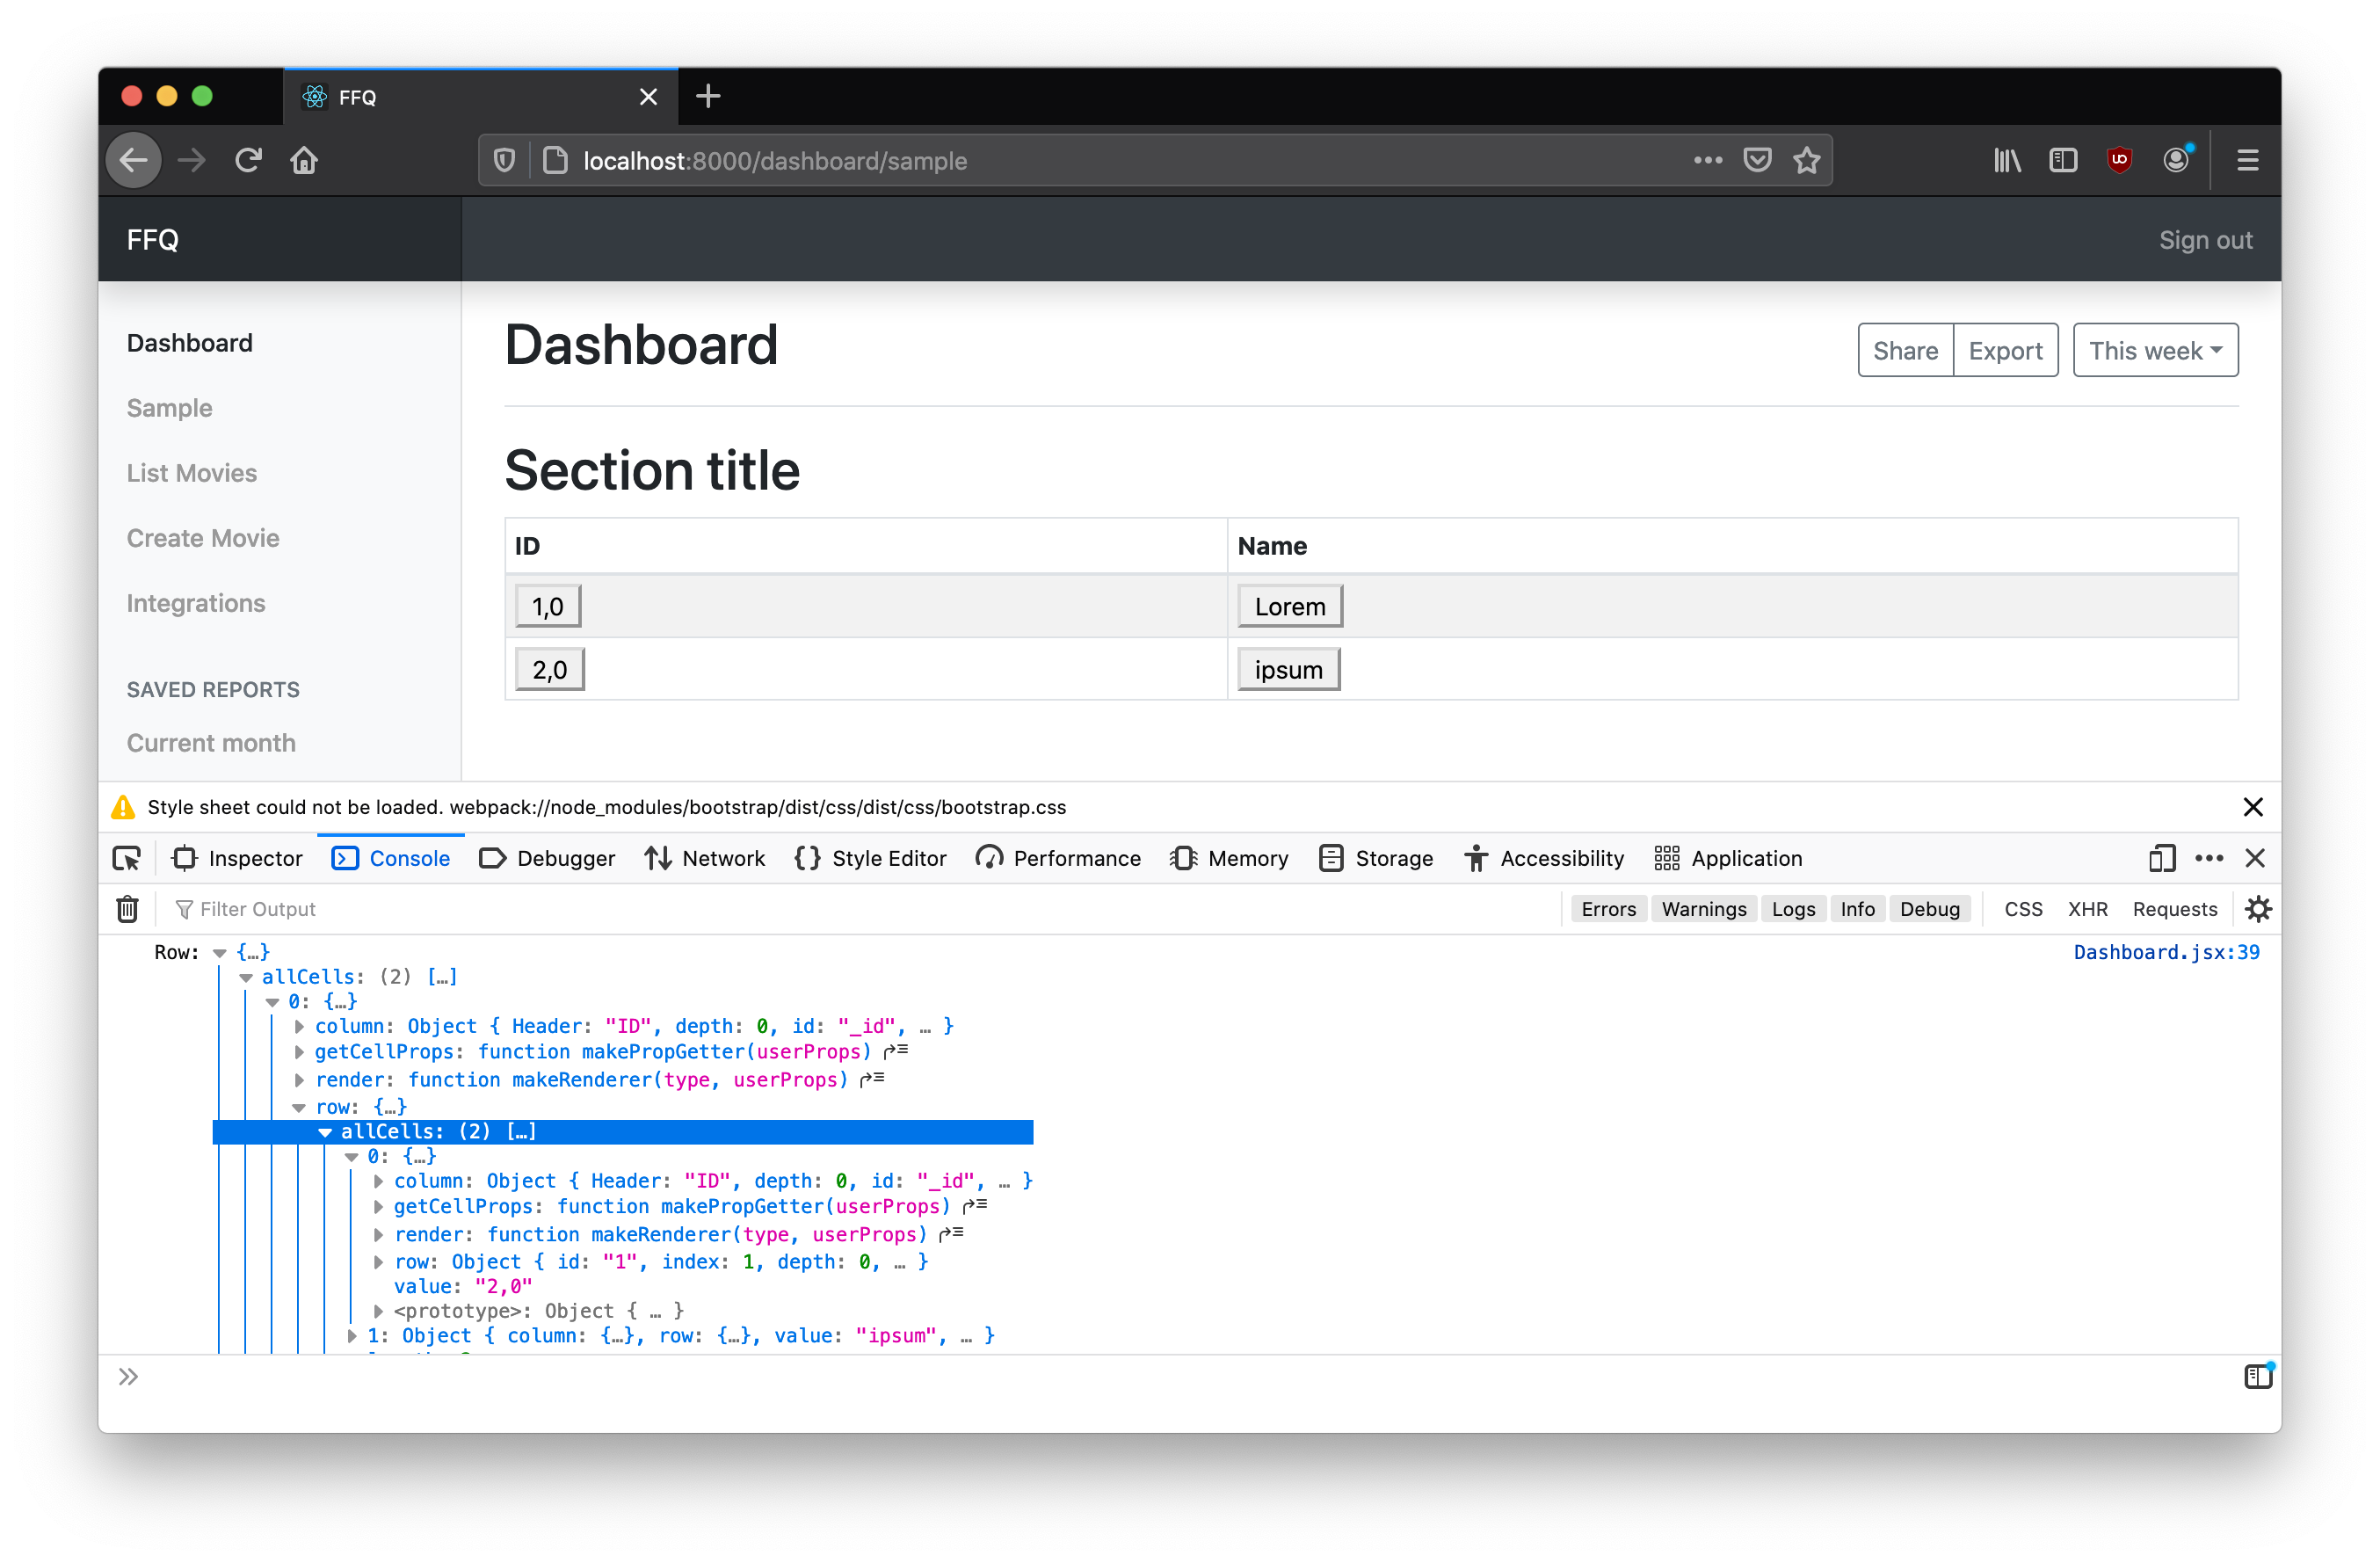Switch to the Debugger tab
The image size is (2380, 1563).
tap(547, 858)
